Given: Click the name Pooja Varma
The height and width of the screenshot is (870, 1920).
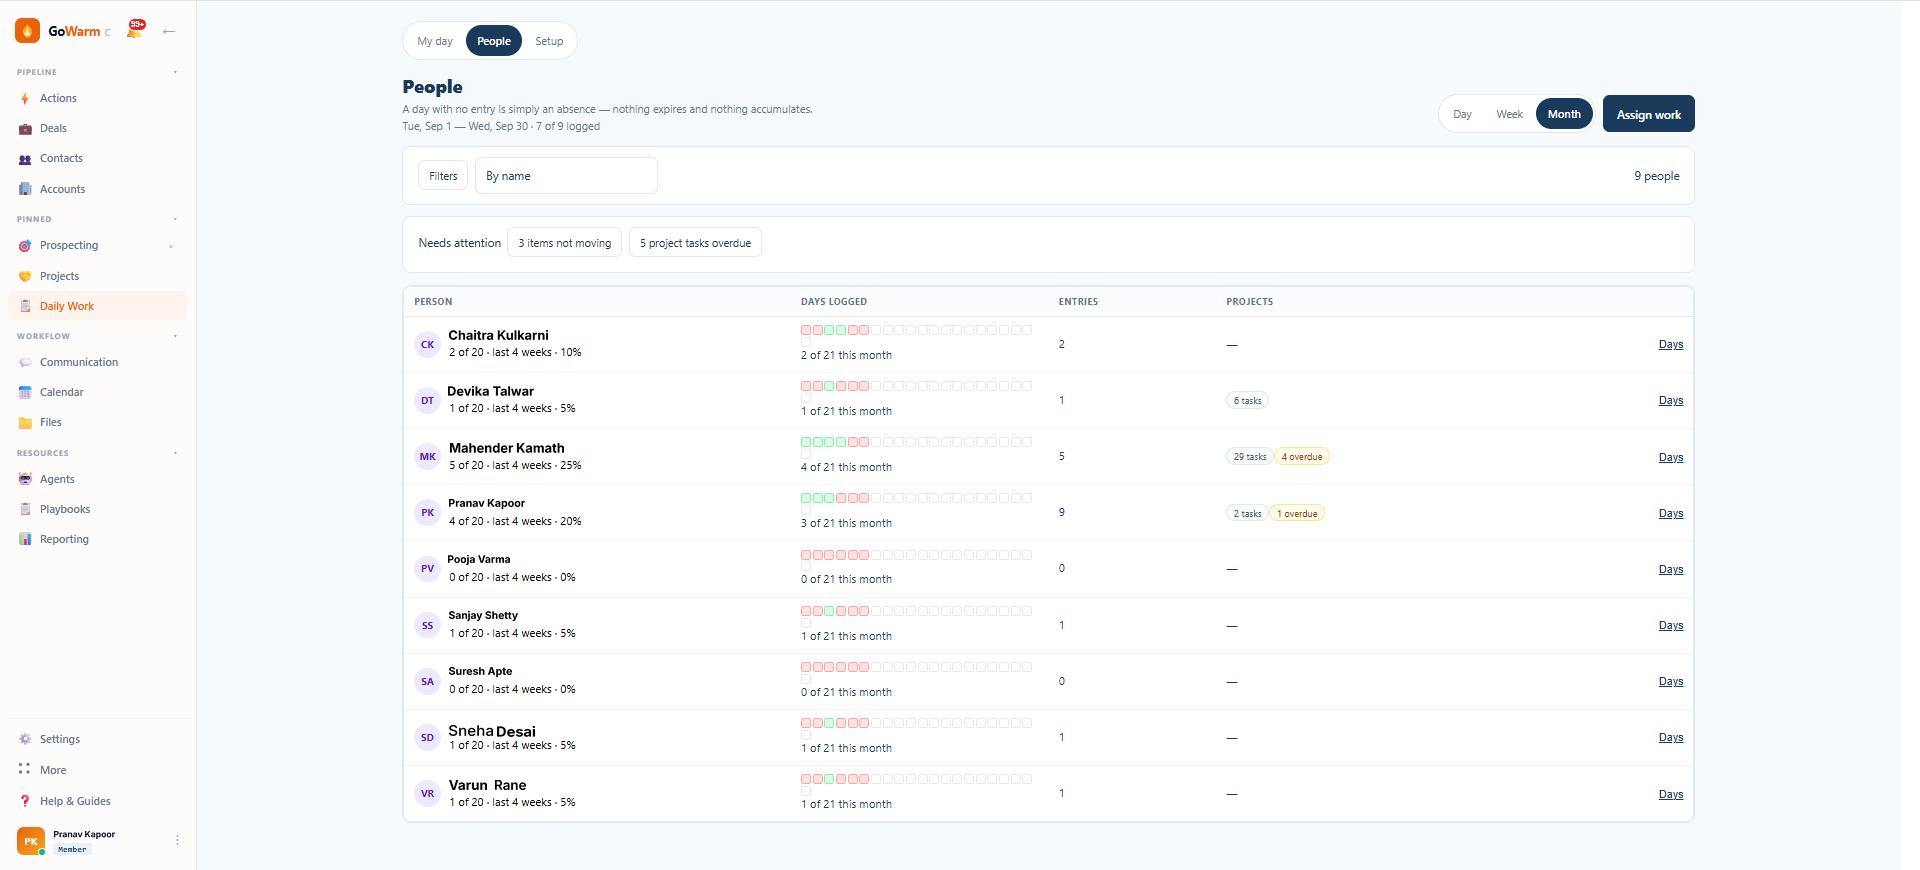Looking at the screenshot, I should (x=479, y=559).
